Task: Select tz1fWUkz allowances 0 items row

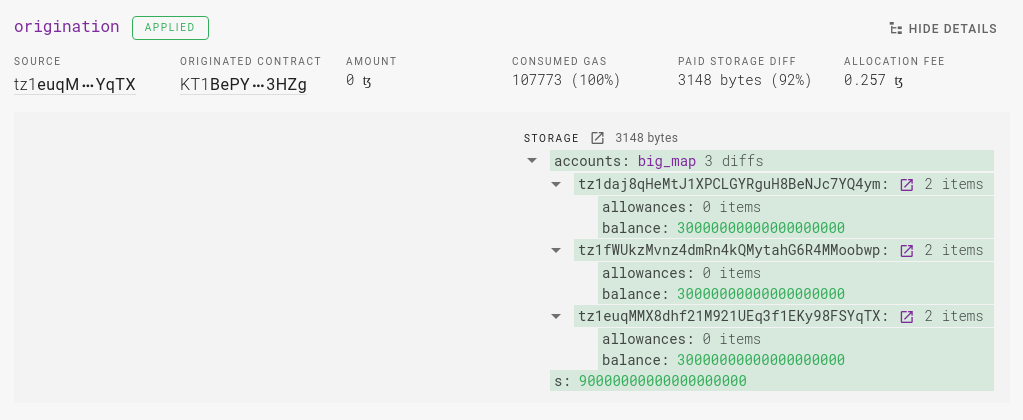Action: [x=797, y=273]
